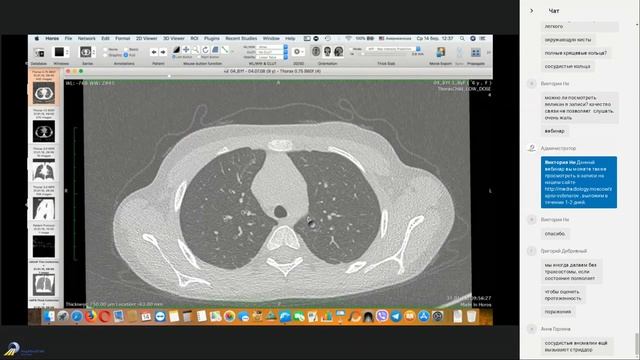Open App Store from the Dock

424,316
